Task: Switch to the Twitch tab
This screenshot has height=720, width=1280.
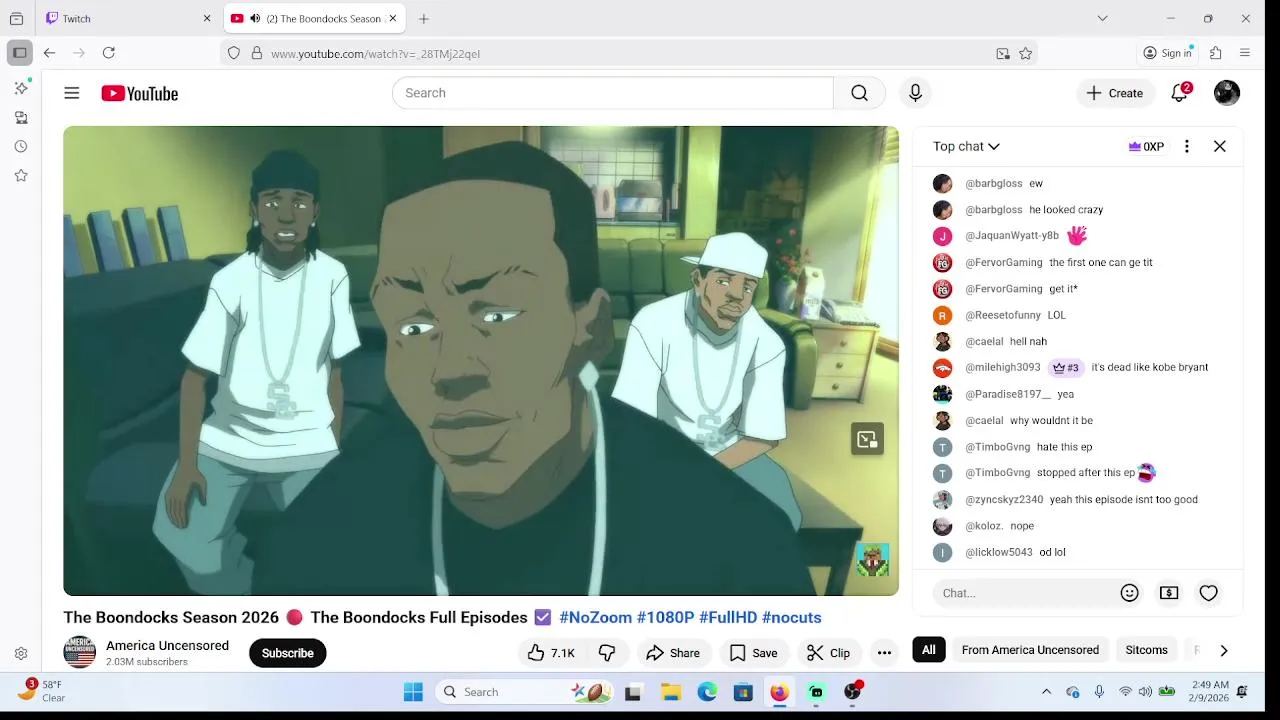Action: [130, 18]
